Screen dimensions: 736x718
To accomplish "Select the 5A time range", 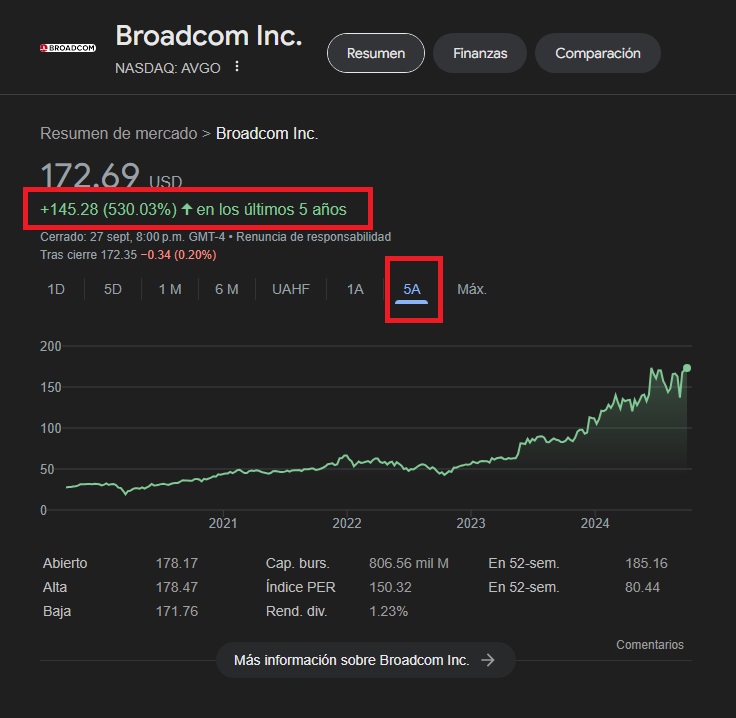I will (x=412, y=290).
